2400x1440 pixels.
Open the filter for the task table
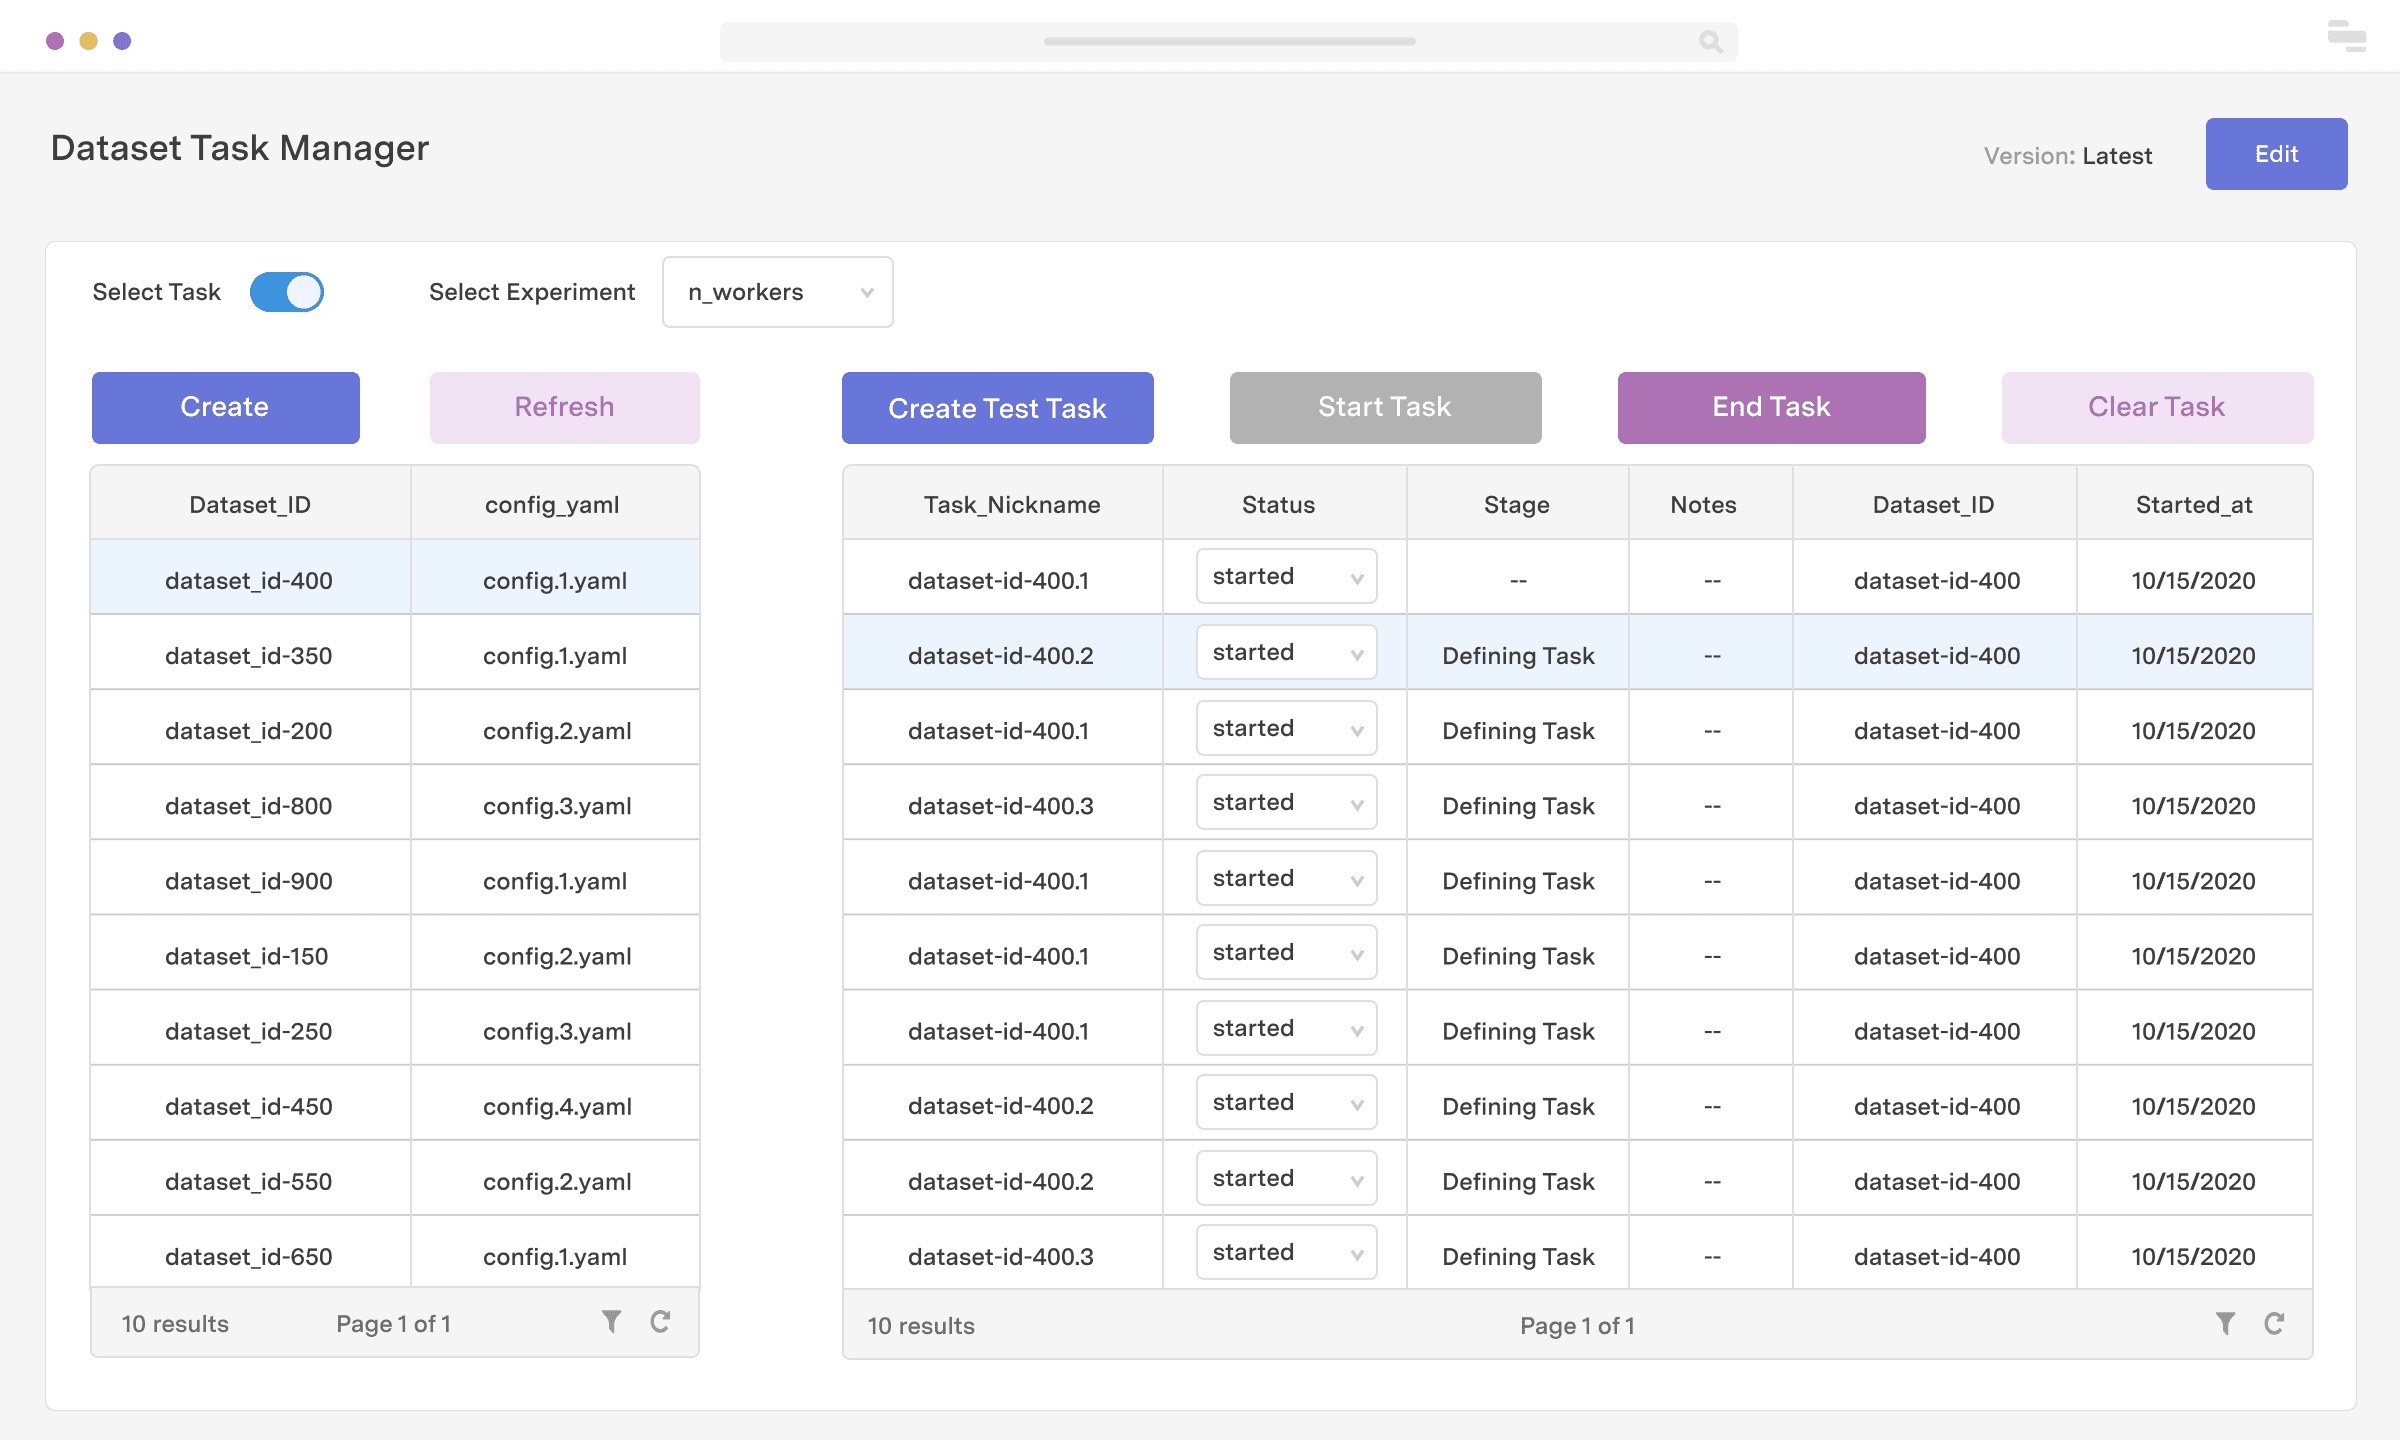(x=2225, y=1323)
